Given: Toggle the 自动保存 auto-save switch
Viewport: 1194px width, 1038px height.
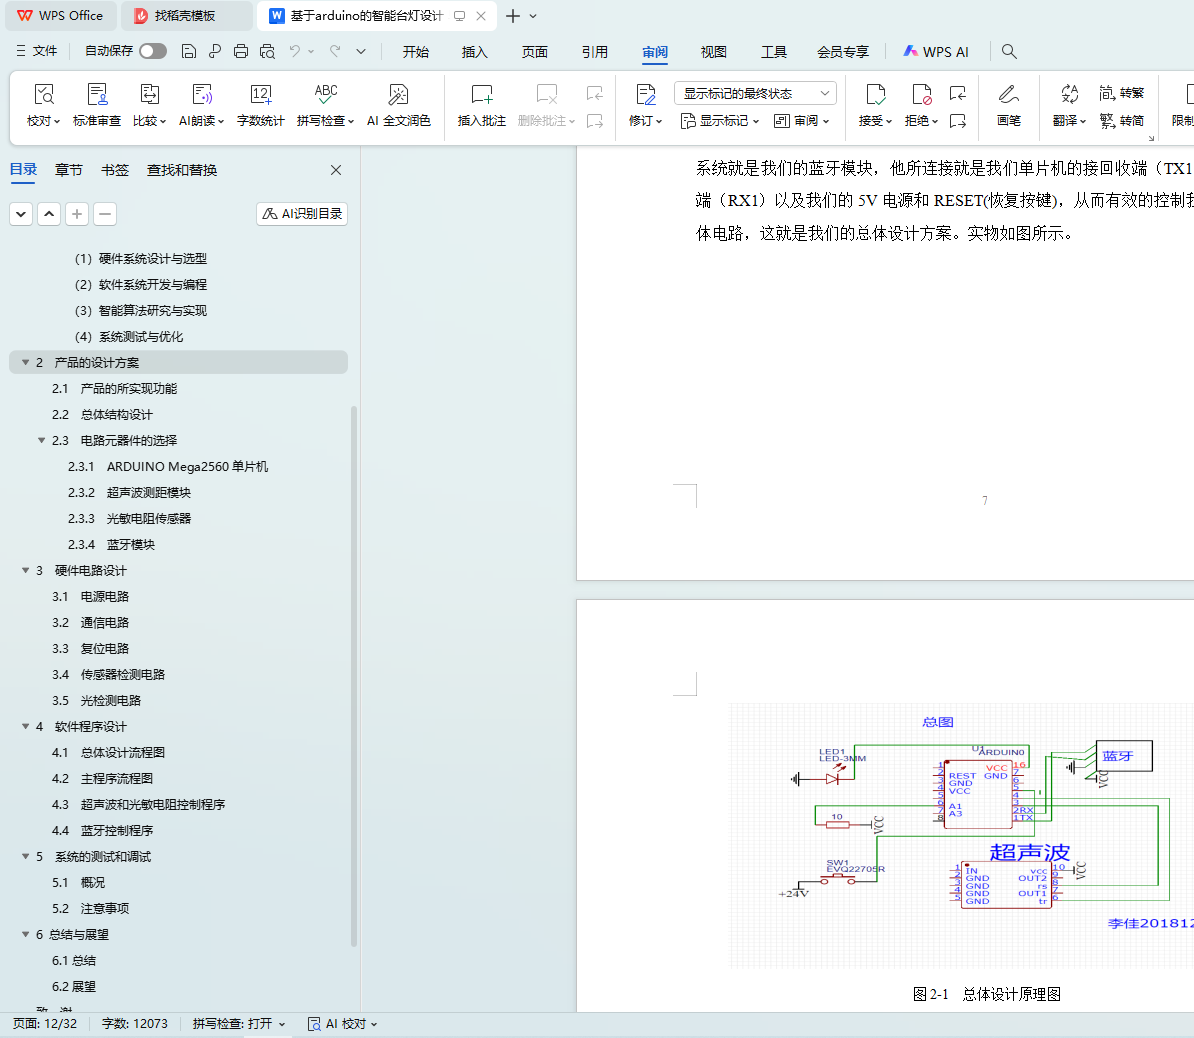Looking at the screenshot, I should tap(153, 51).
